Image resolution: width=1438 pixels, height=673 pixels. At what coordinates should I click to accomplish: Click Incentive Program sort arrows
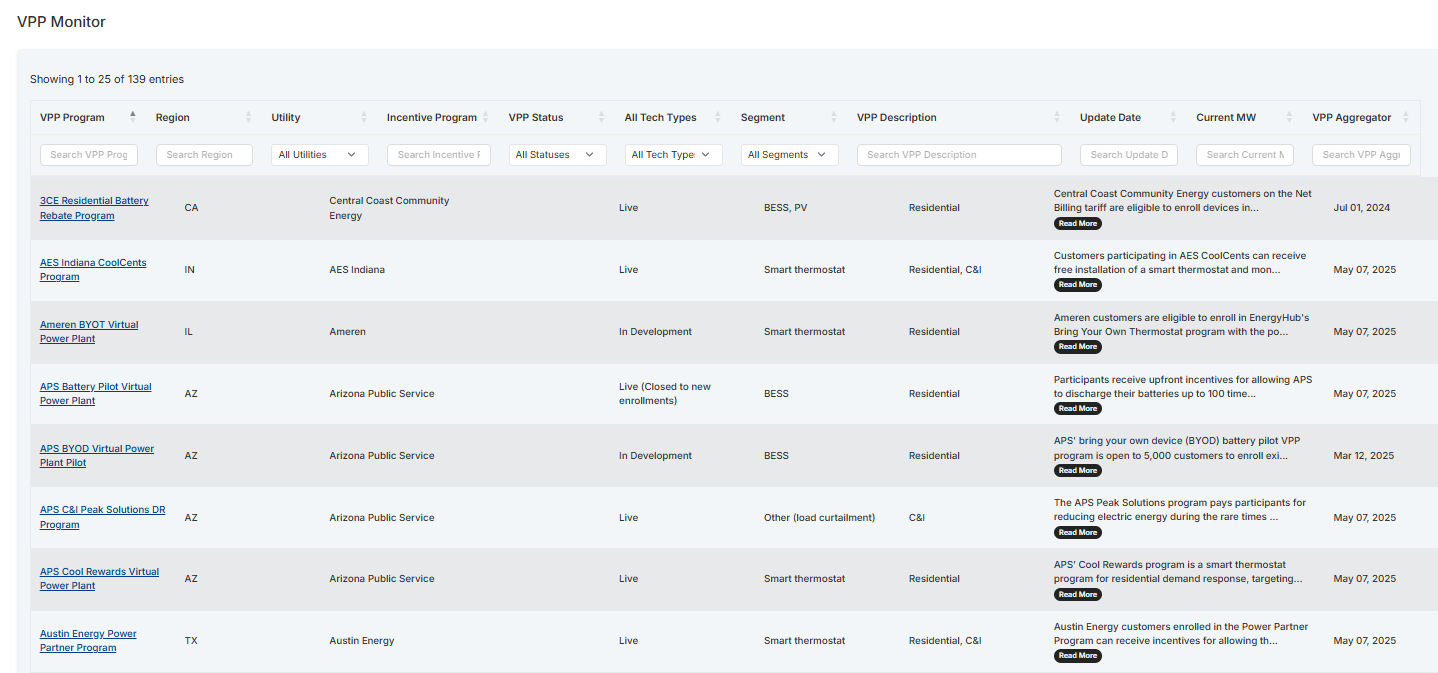click(485, 117)
